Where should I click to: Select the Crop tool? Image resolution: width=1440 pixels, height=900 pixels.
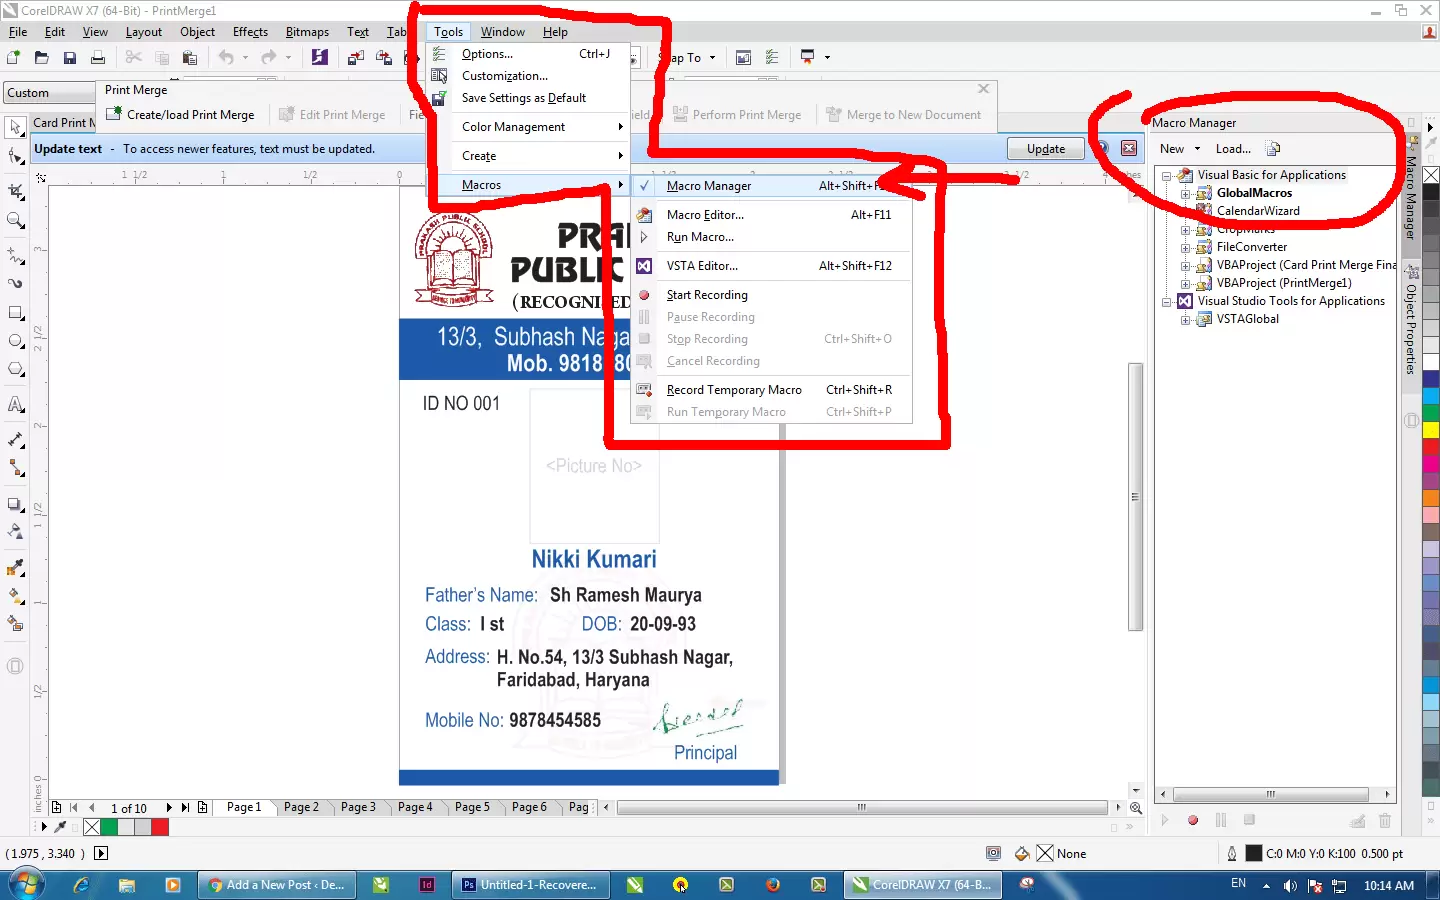pos(16,191)
